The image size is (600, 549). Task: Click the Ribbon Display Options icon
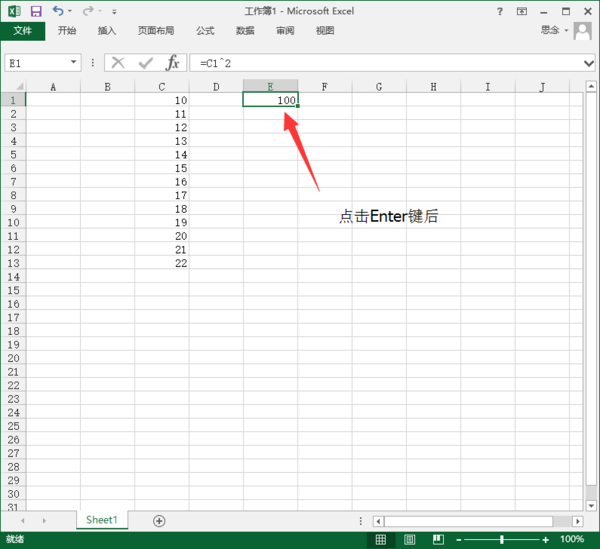coord(523,11)
